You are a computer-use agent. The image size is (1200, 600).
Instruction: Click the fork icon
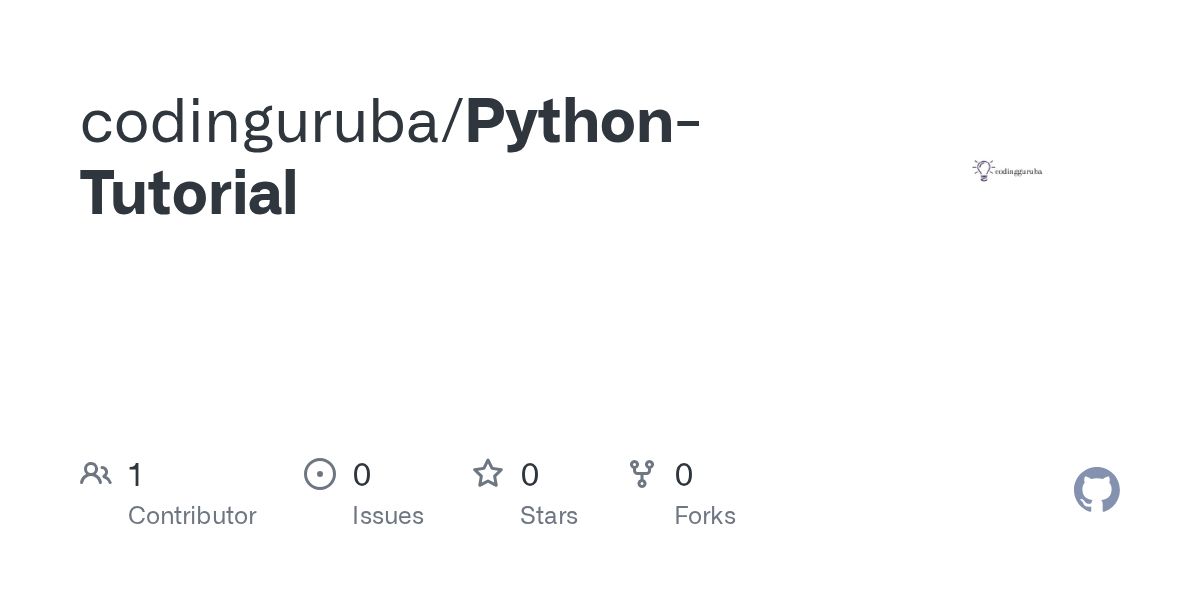pyautogui.click(x=642, y=474)
